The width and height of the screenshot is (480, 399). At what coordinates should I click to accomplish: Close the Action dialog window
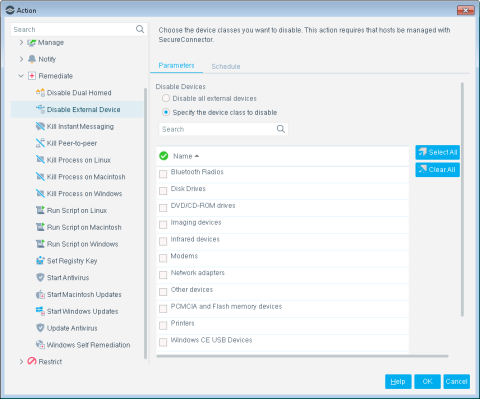pos(465,10)
